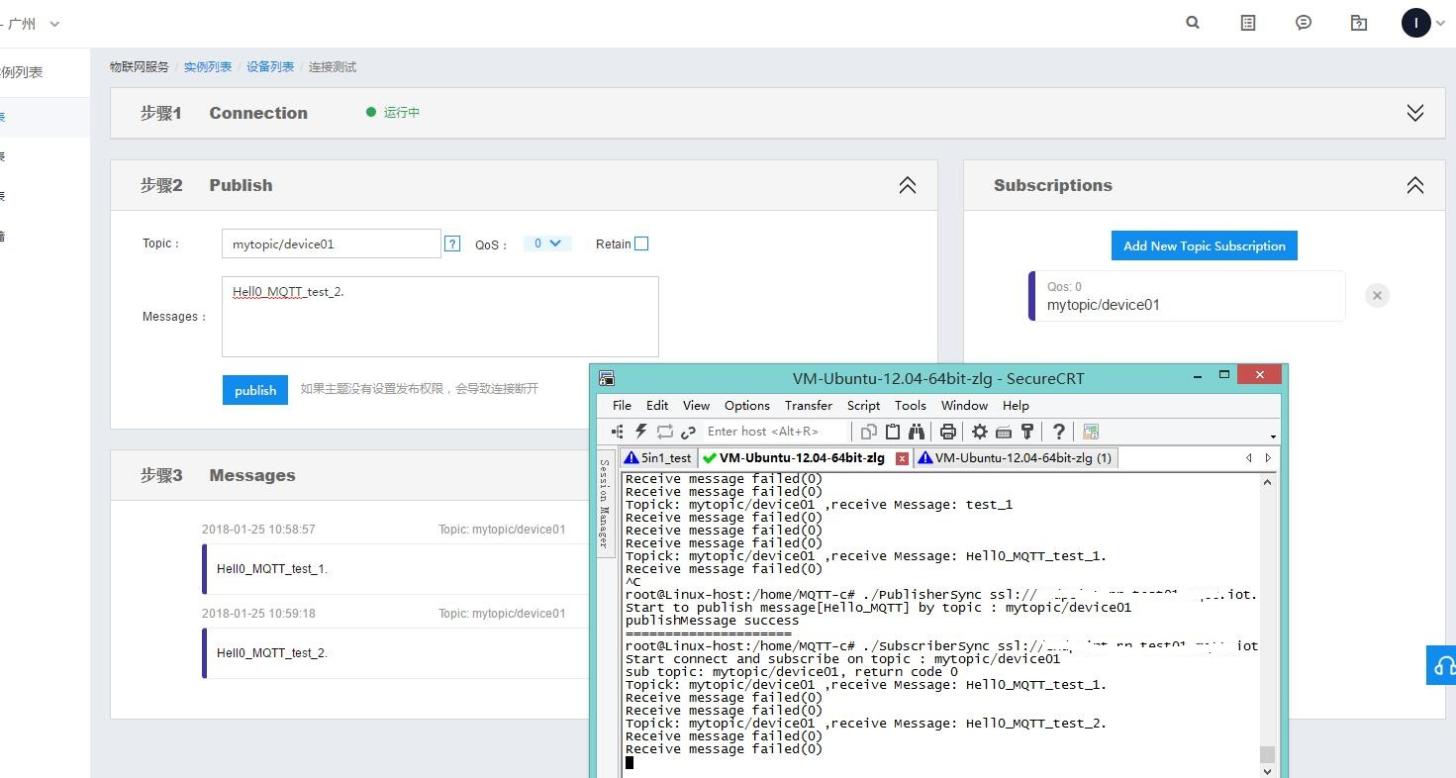
Task: Open SecureCRT File menu
Action: point(622,405)
